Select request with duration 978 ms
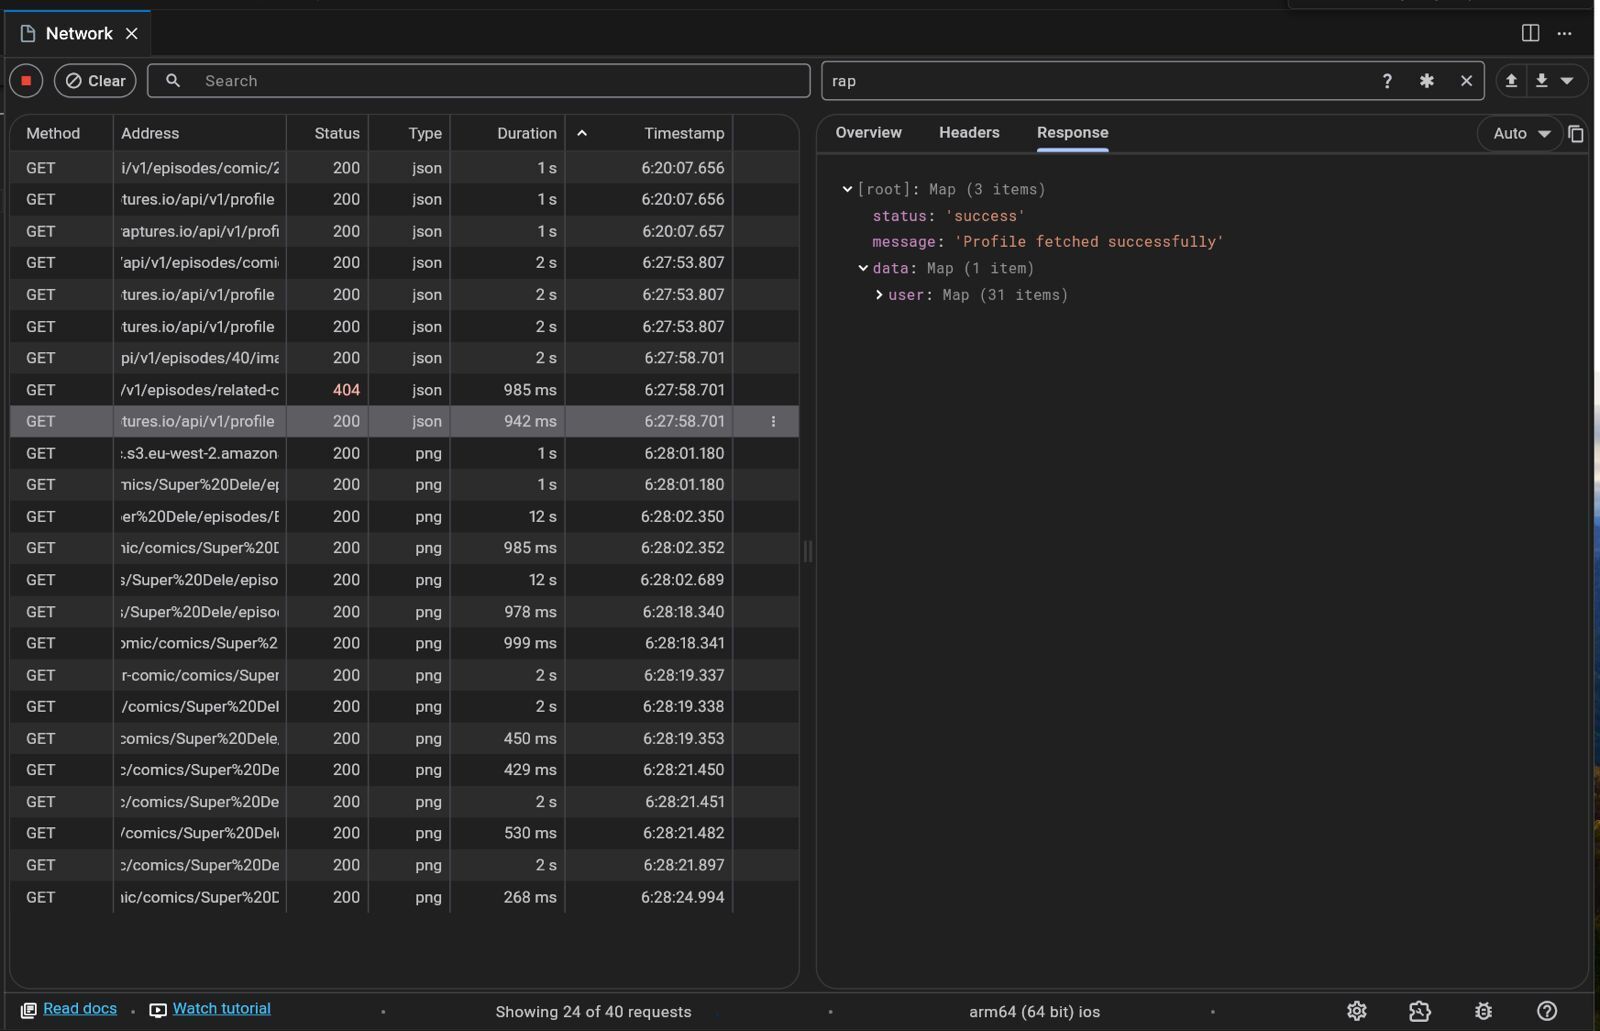Screen dimensions: 1600x1031 [404, 611]
